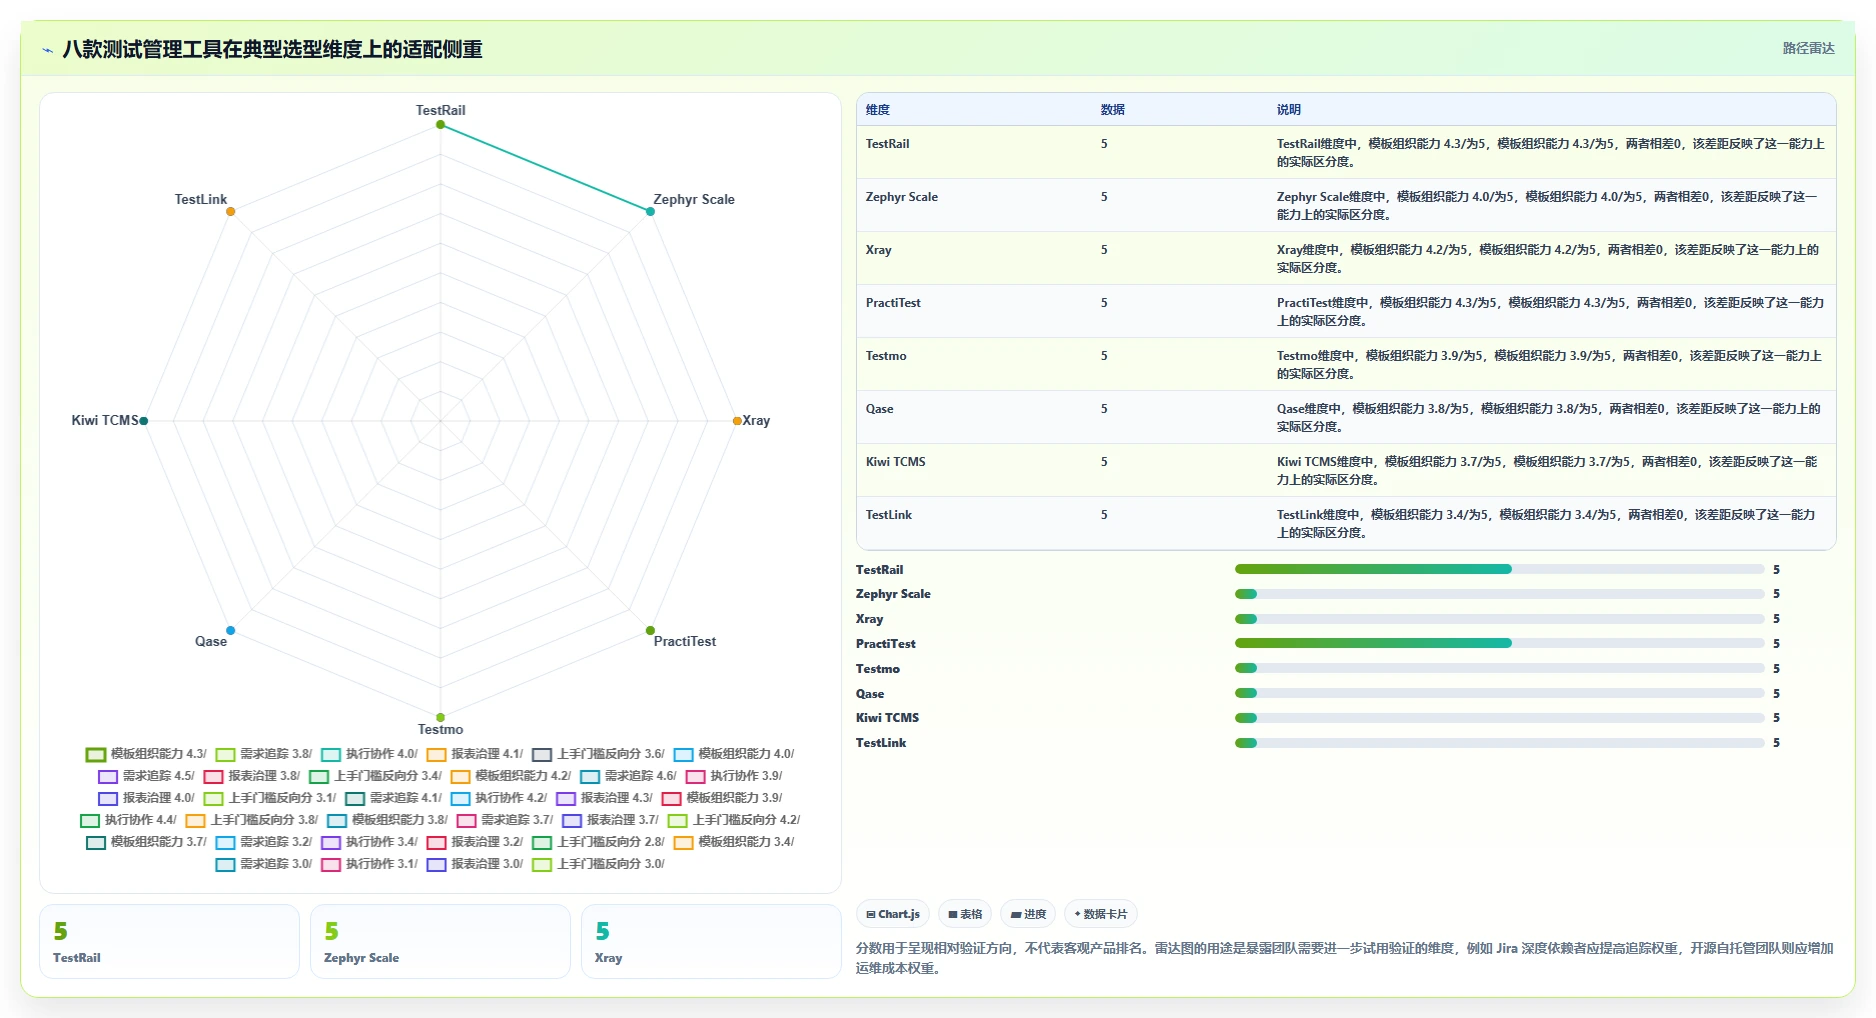Click the TestLink data point on radar
This screenshot has width=1876, height=1018.
(x=230, y=211)
